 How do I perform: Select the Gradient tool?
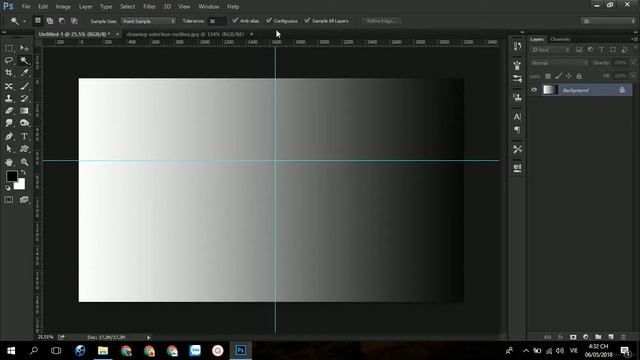tap(24, 111)
